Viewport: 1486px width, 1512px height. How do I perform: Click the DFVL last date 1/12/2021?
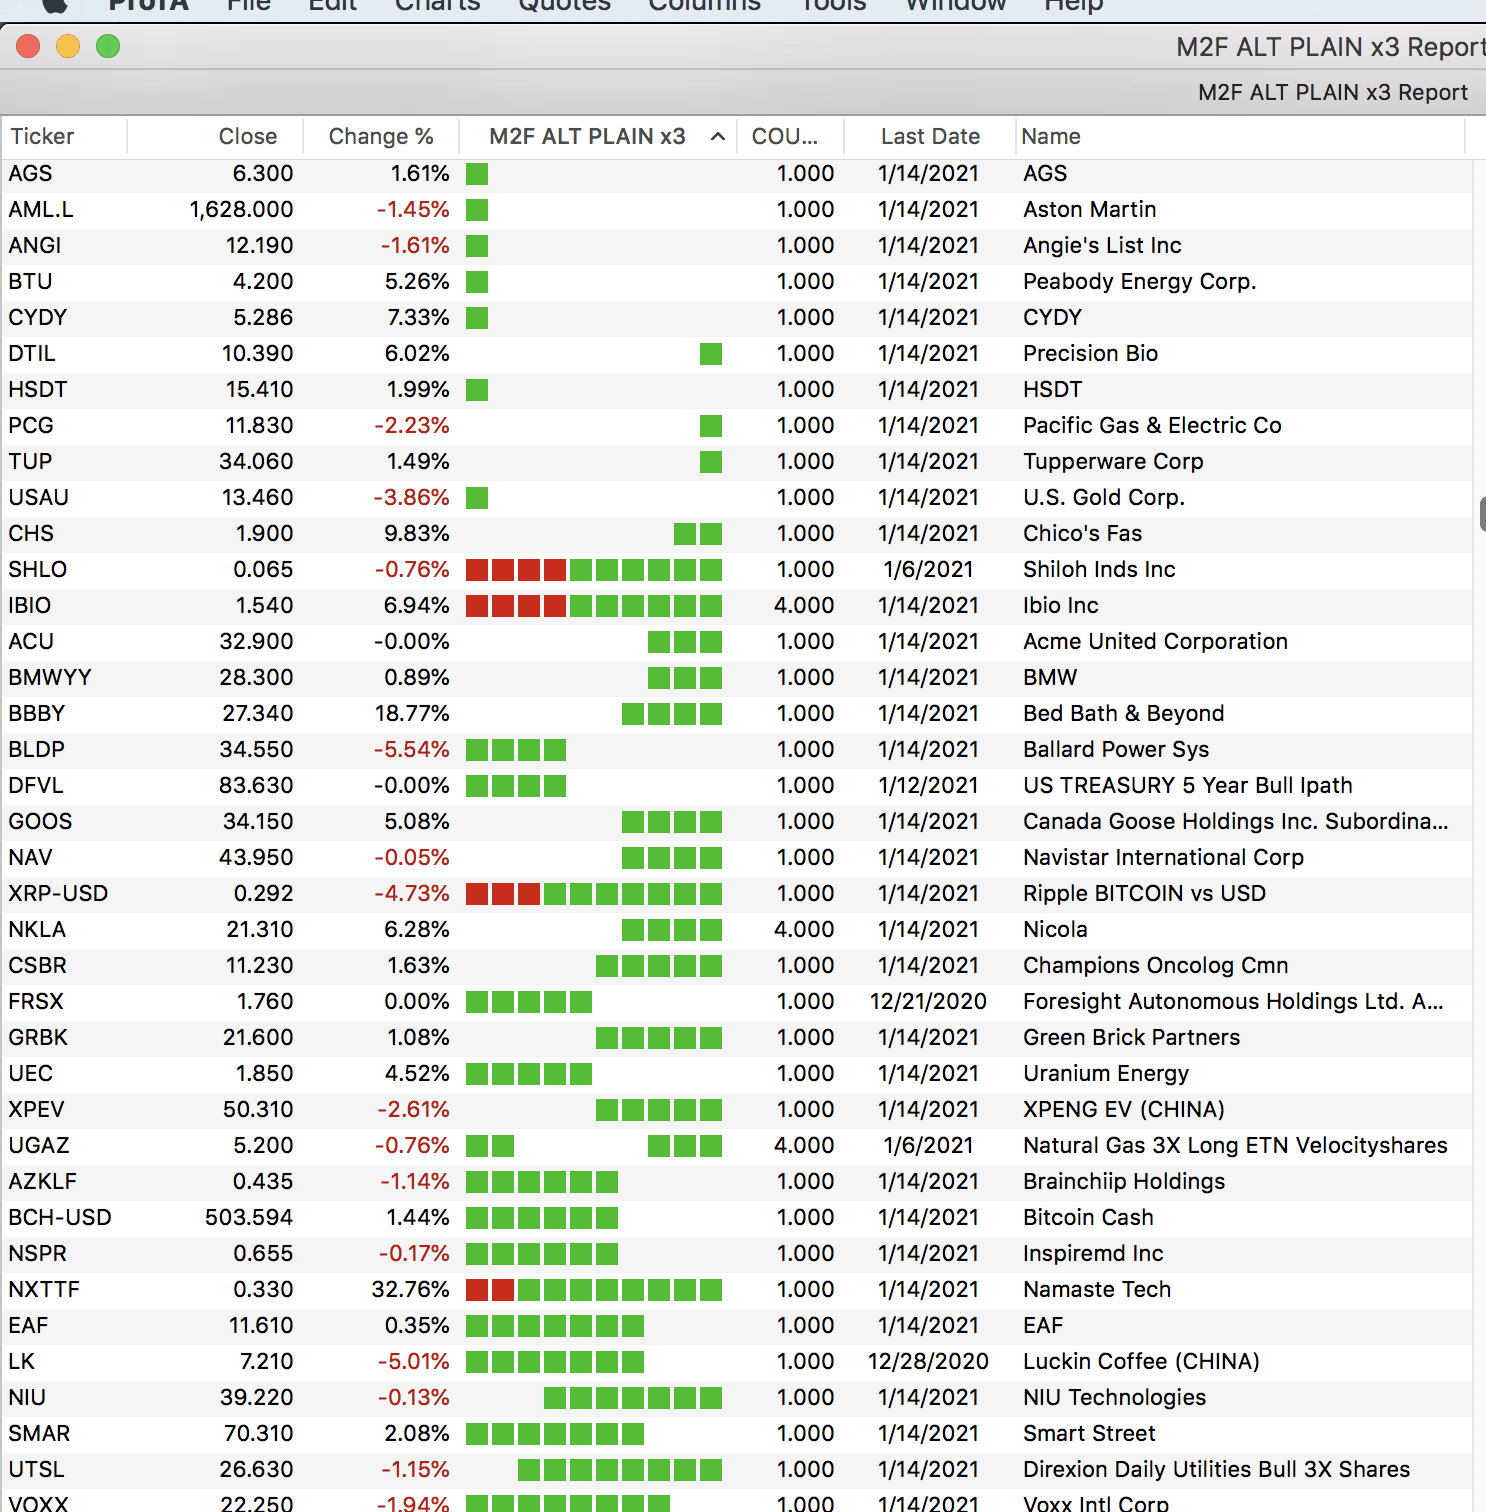coord(928,785)
